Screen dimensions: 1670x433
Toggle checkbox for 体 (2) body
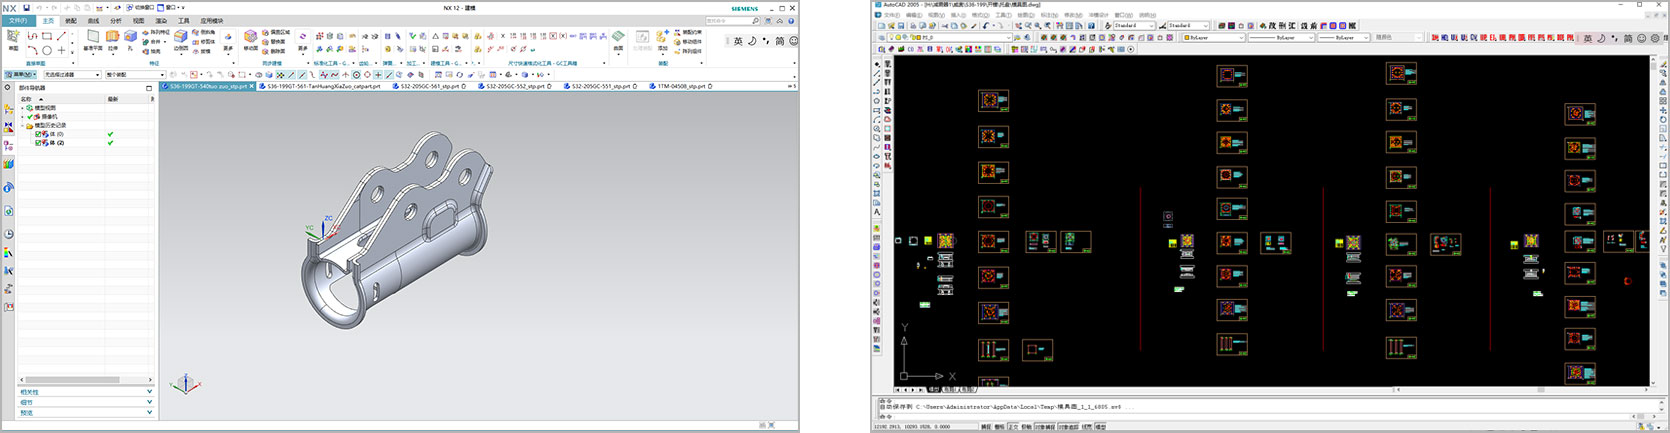tap(38, 143)
